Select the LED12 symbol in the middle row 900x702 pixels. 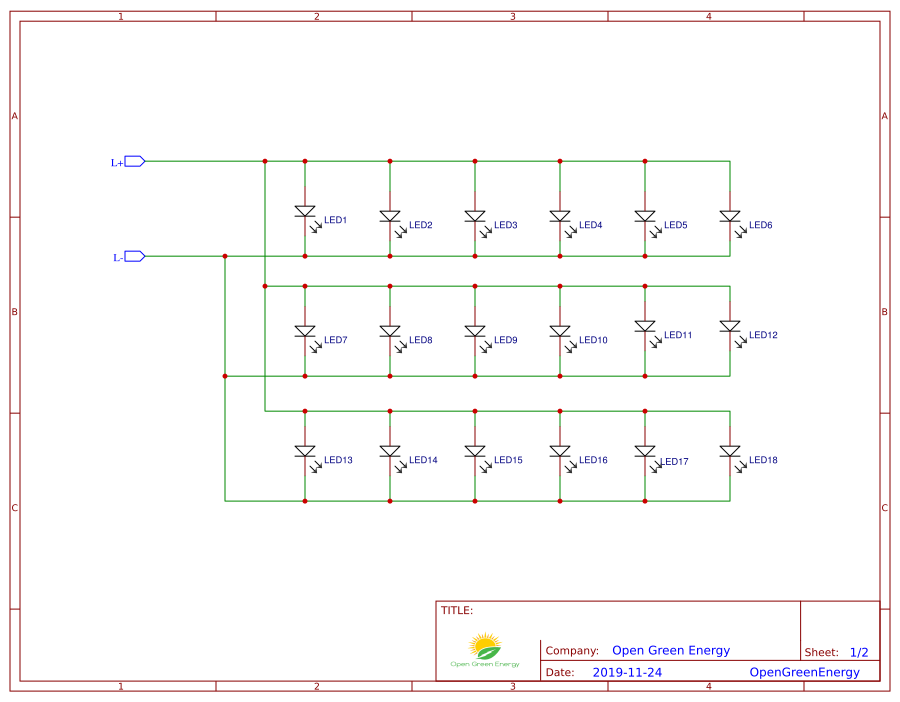point(731,327)
